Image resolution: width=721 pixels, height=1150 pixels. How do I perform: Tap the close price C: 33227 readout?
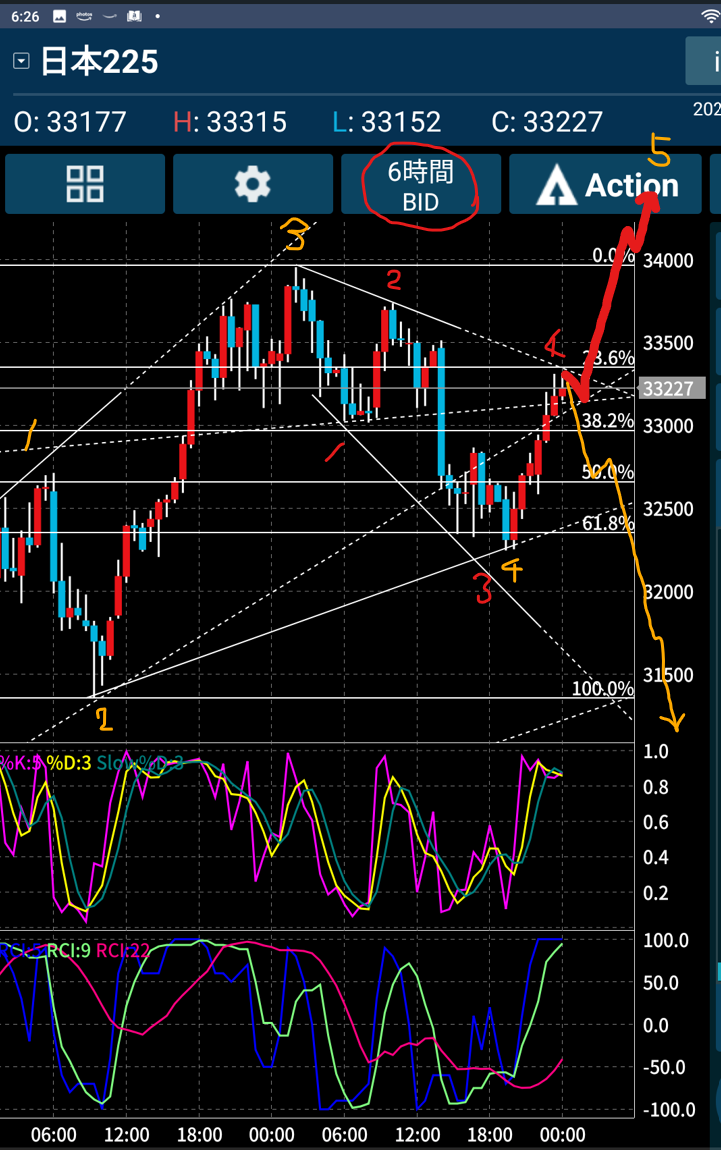click(x=547, y=122)
